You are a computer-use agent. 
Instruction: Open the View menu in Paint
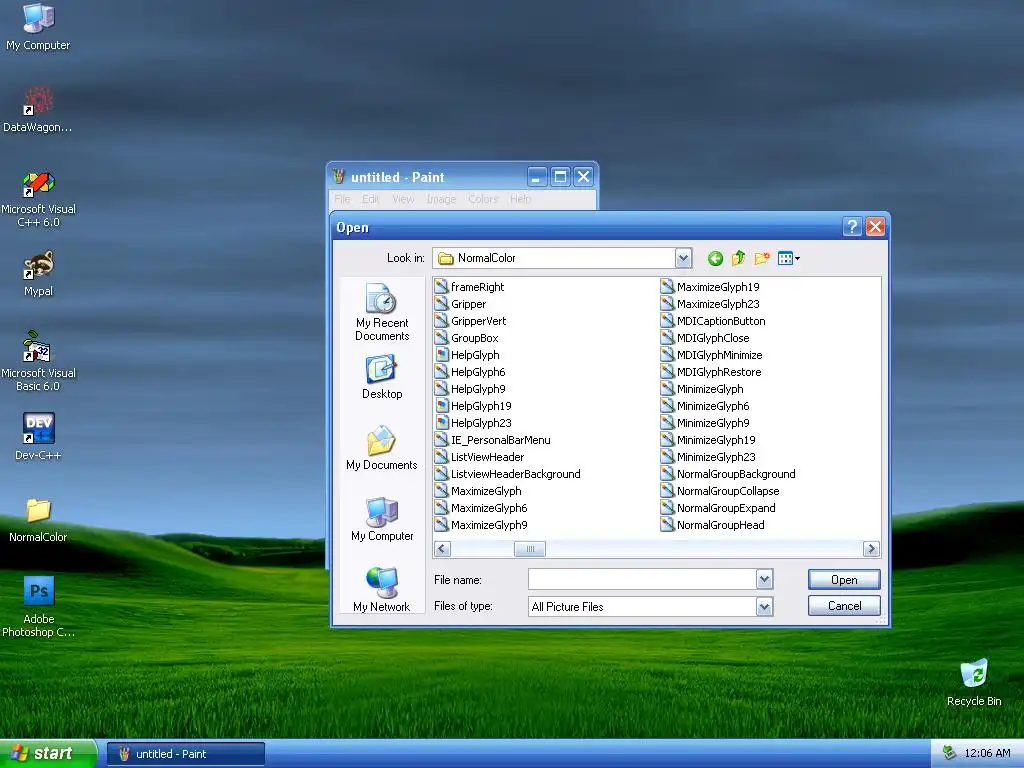click(403, 199)
